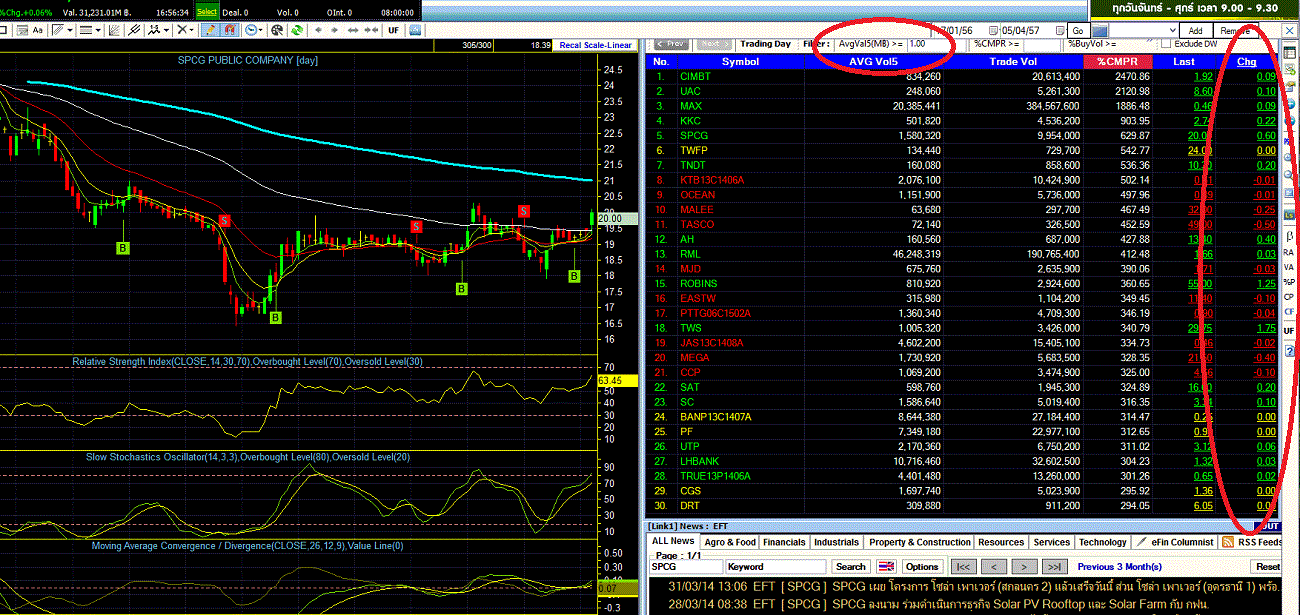Open the Industrials news tab
Screen dimensions: 1300x615
coord(836,542)
